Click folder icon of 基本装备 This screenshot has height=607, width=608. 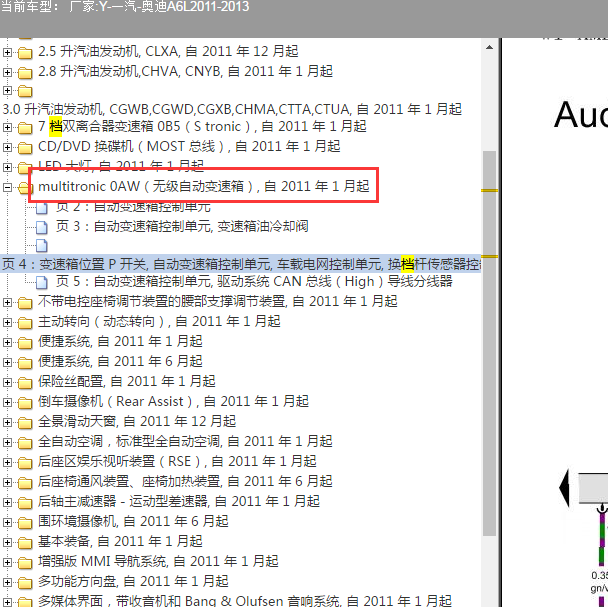pyautogui.click(x=25, y=543)
